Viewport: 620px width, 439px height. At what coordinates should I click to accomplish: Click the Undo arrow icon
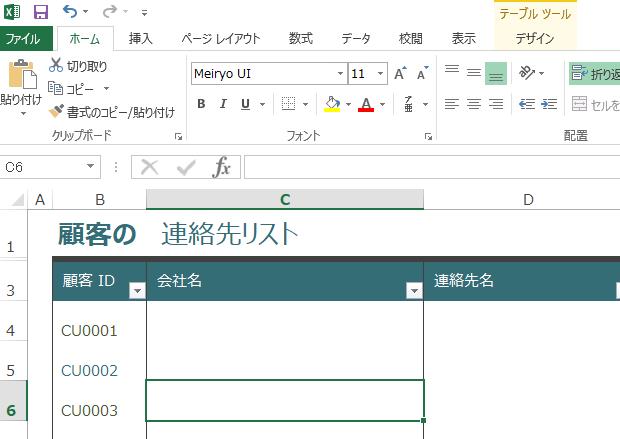[x=69, y=12]
